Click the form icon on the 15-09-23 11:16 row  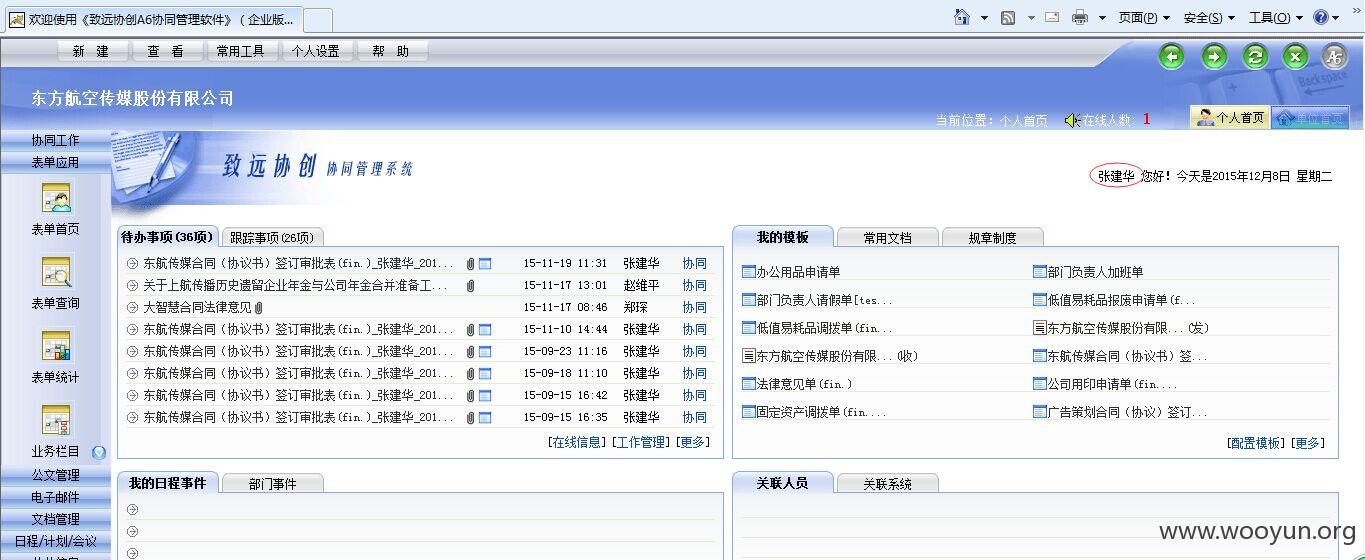click(485, 352)
